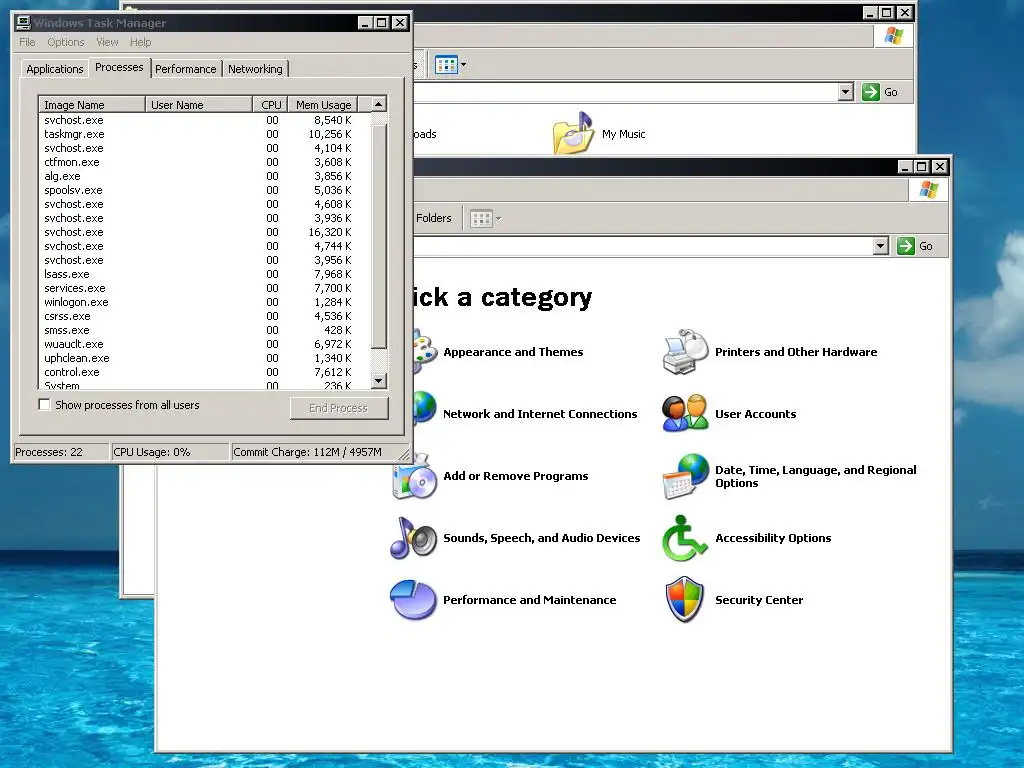Switch to the Performance tab
The width and height of the screenshot is (1024, 768).
tap(185, 69)
